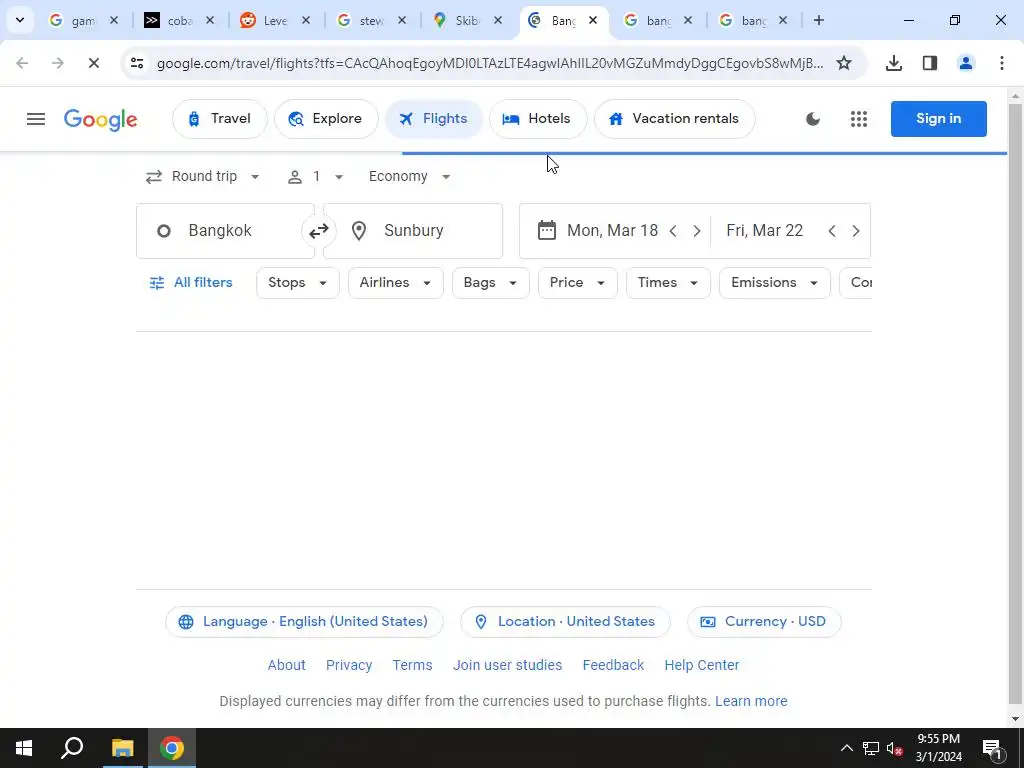Click the muted volume tray icon

click(x=894, y=748)
